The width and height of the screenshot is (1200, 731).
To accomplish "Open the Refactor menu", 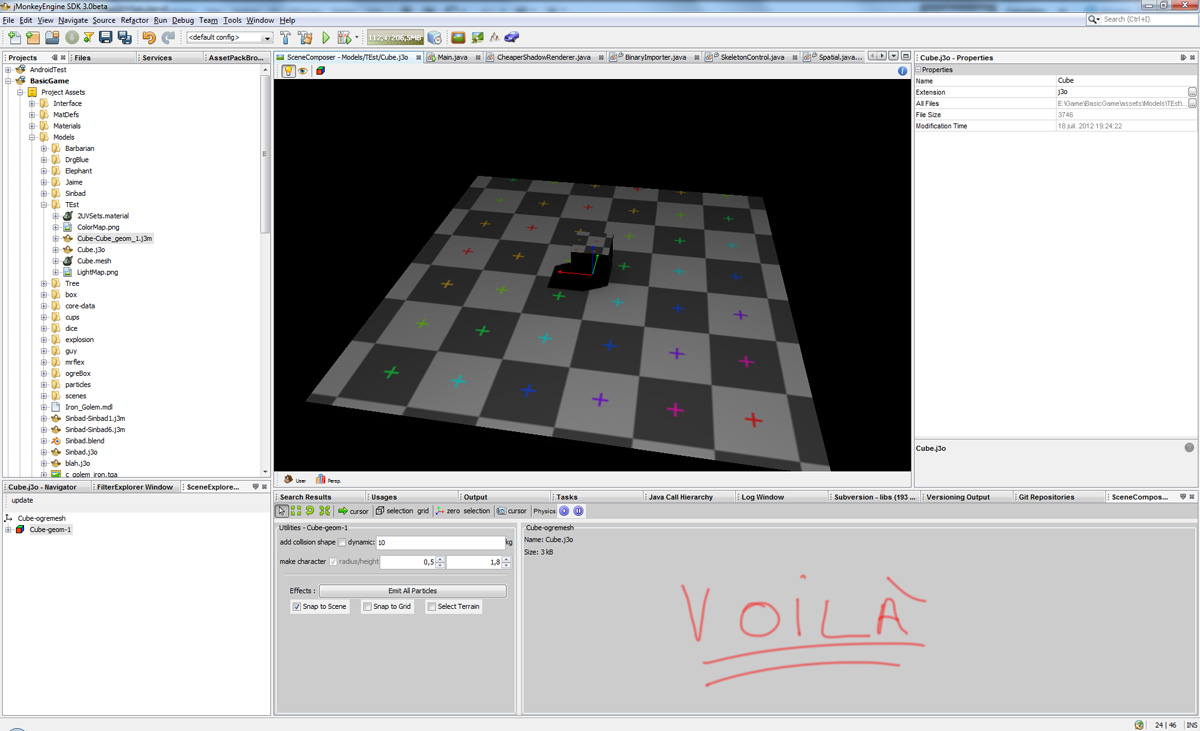I will (x=134, y=20).
